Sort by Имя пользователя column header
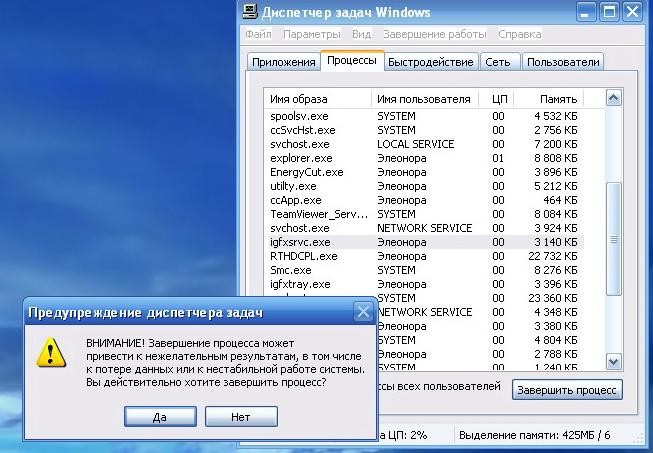653x453 pixels. coord(424,99)
